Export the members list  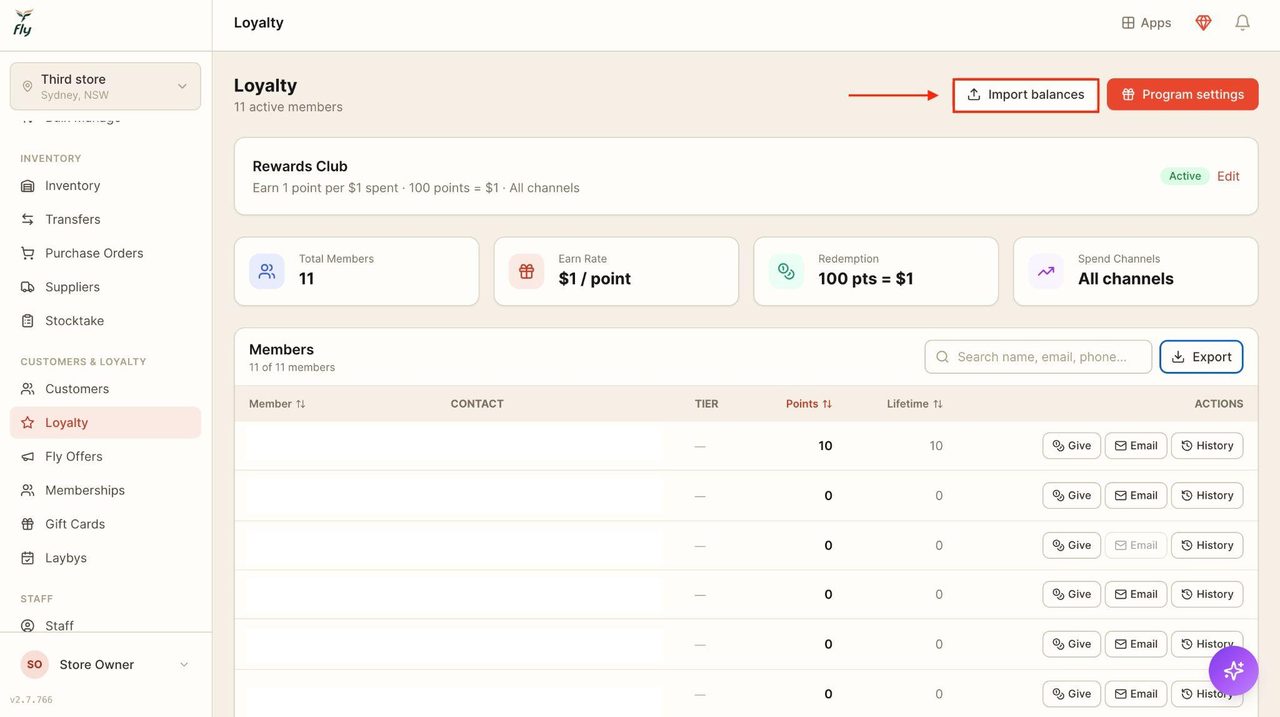tap(1201, 357)
